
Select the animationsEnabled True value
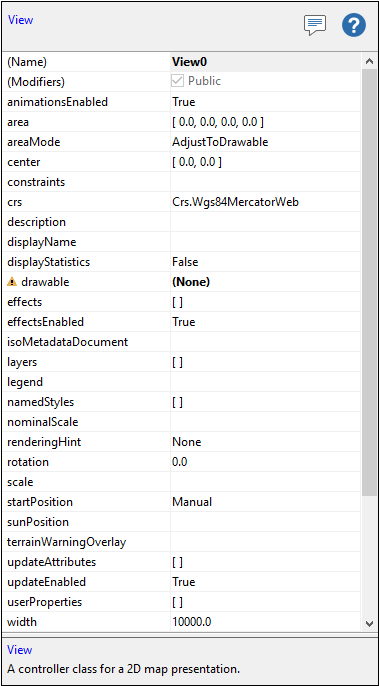coord(183,102)
